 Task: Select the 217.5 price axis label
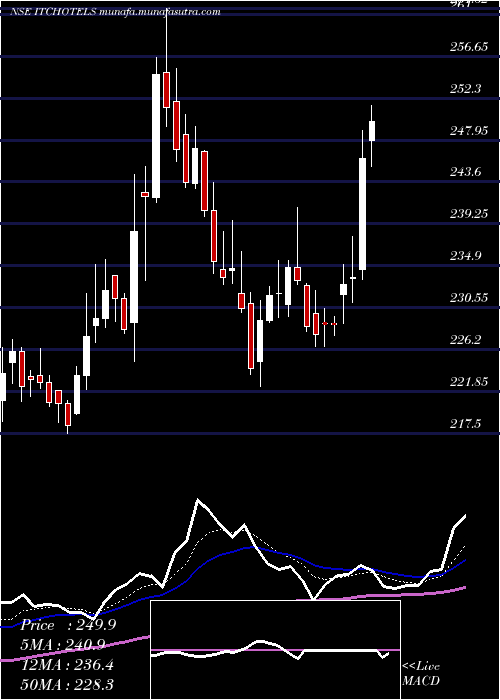[466, 424]
